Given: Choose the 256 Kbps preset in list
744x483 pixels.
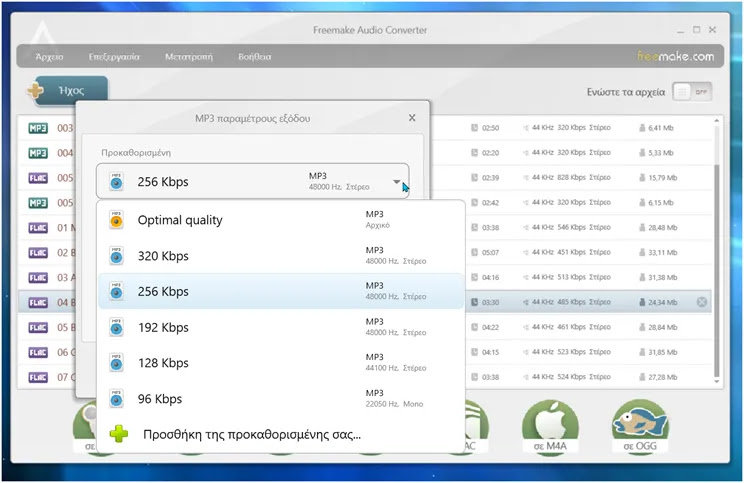Looking at the screenshot, I should point(280,291).
